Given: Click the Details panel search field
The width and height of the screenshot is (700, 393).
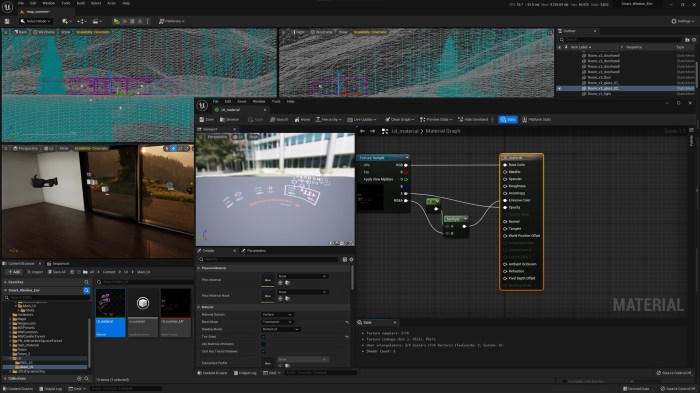Looking at the screenshot, I should 269,259.
